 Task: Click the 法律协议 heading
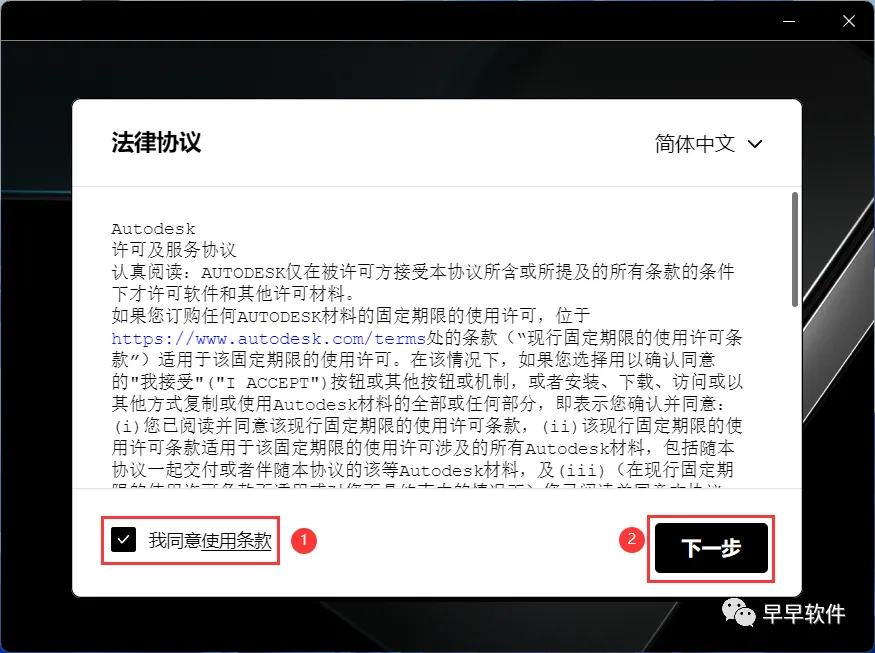pyautogui.click(x=156, y=143)
